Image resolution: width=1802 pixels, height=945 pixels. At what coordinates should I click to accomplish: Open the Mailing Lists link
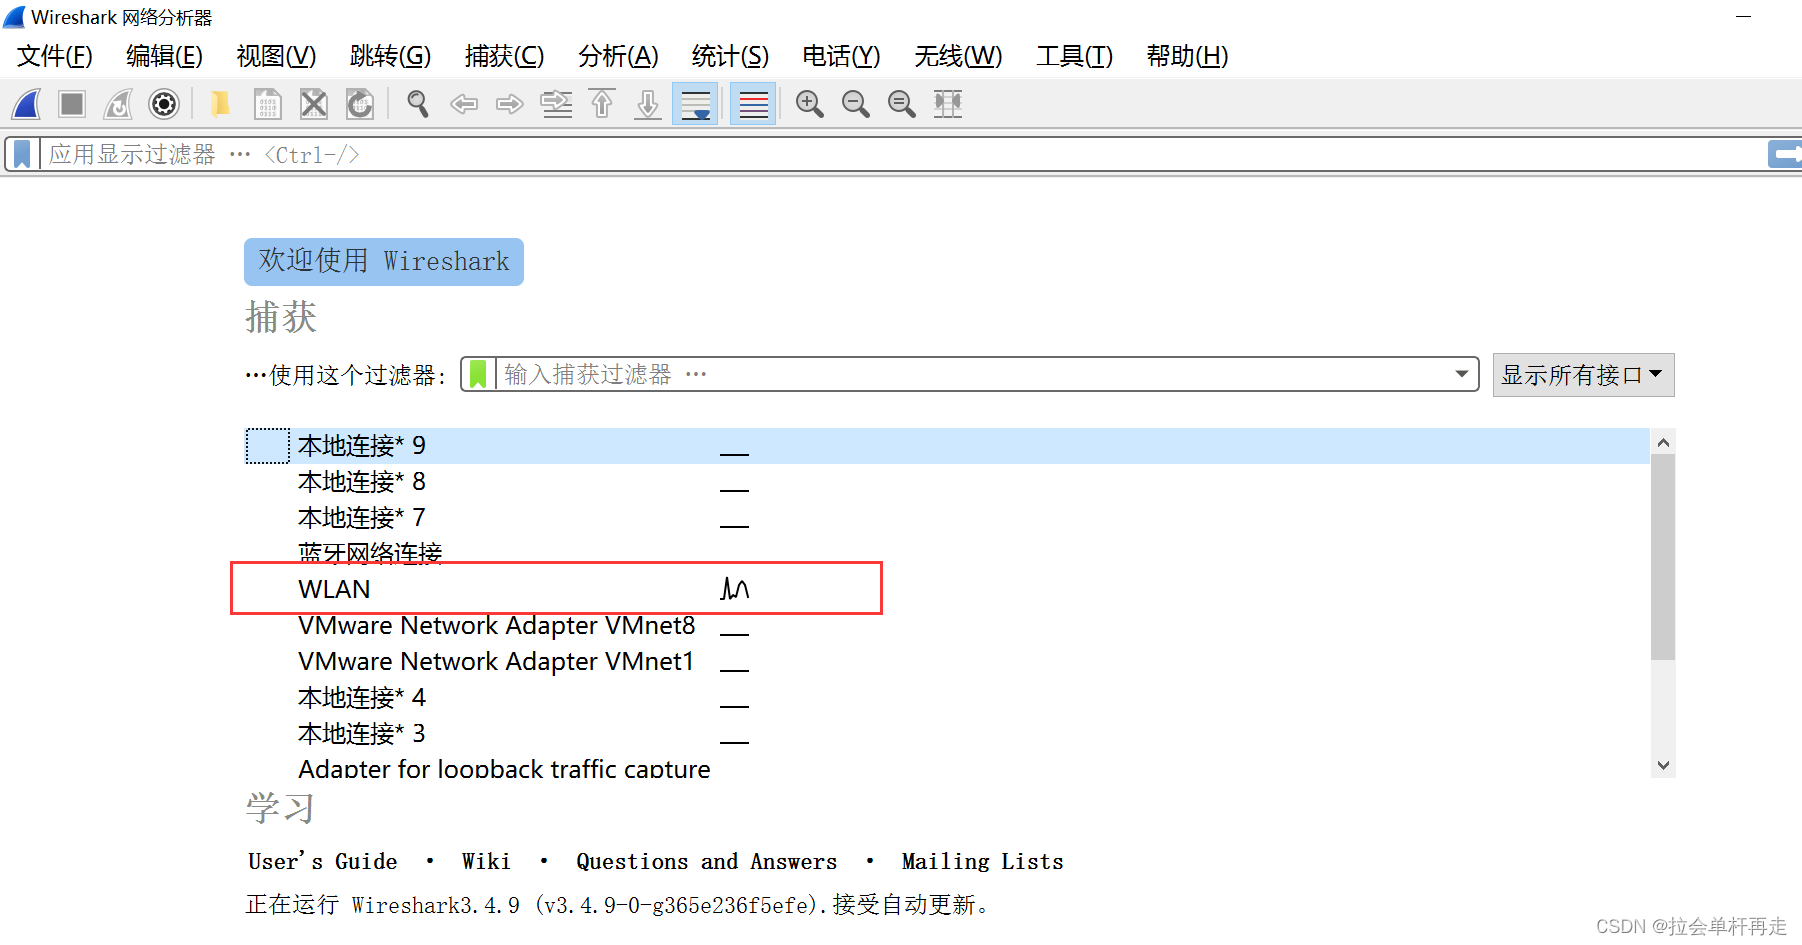[982, 861]
